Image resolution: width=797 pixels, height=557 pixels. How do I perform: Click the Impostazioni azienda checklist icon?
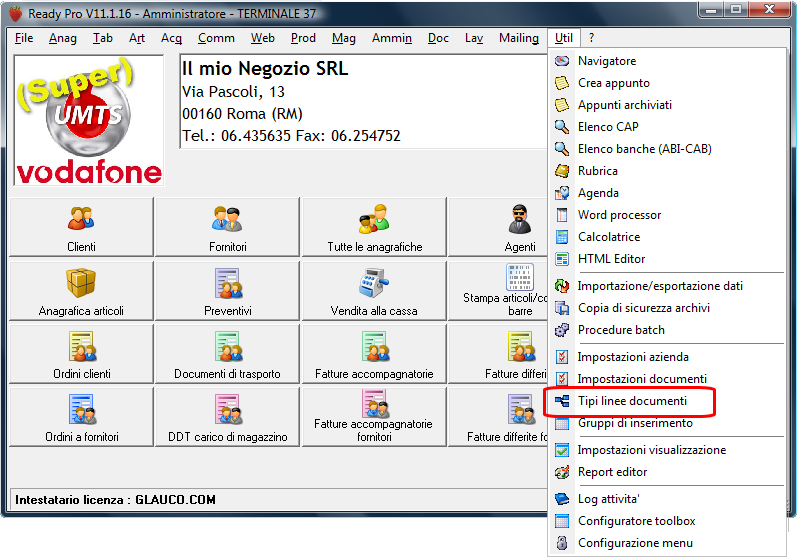point(562,357)
